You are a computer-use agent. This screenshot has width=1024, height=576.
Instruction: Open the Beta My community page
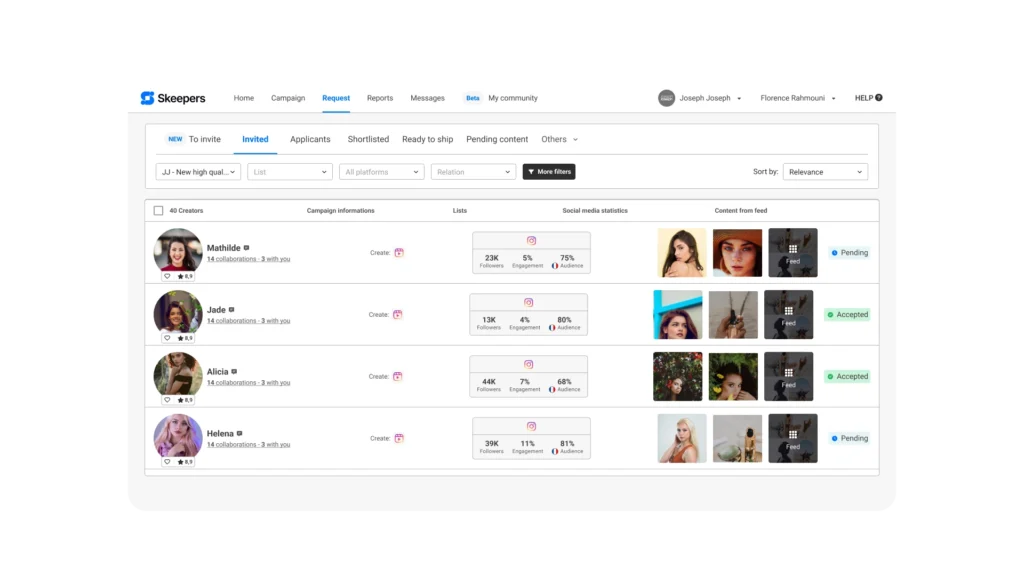click(x=502, y=98)
